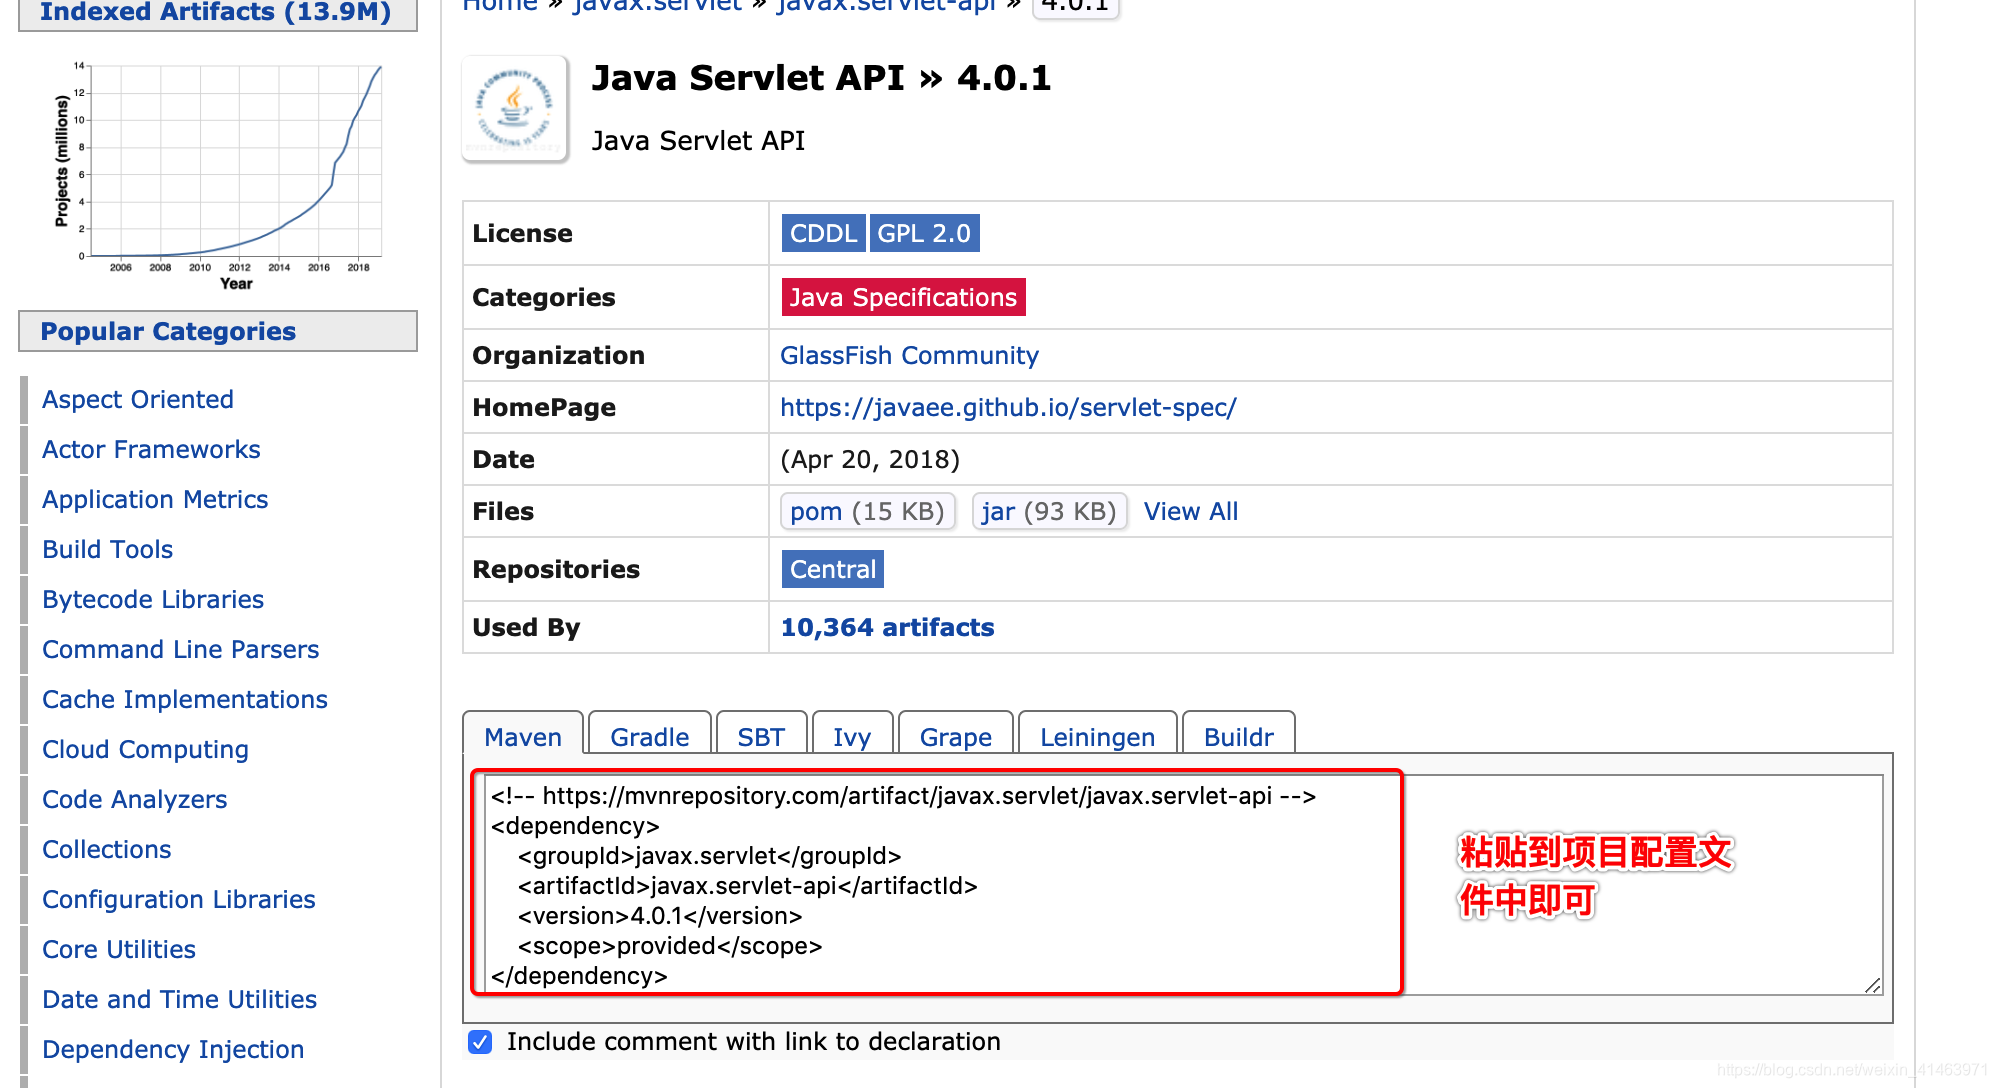The height and width of the screenshot is (1088, 1996).
Task: Open the Grape tab
Action: tap(956, 737)
